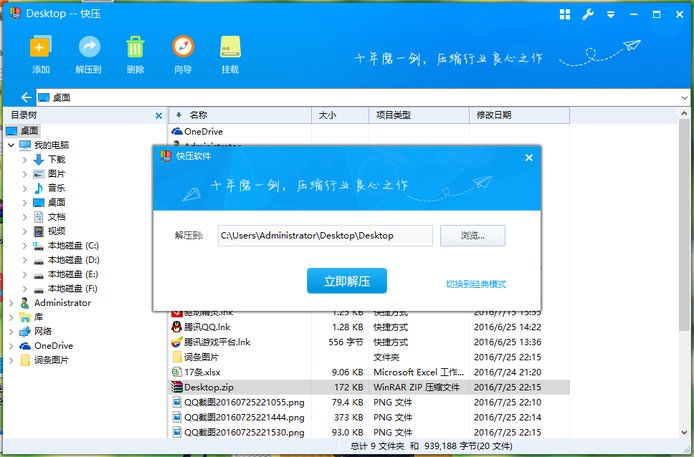Collapse the 我的电脑 tree node
The width and height of the screenshot is (694, 457).
11,145
